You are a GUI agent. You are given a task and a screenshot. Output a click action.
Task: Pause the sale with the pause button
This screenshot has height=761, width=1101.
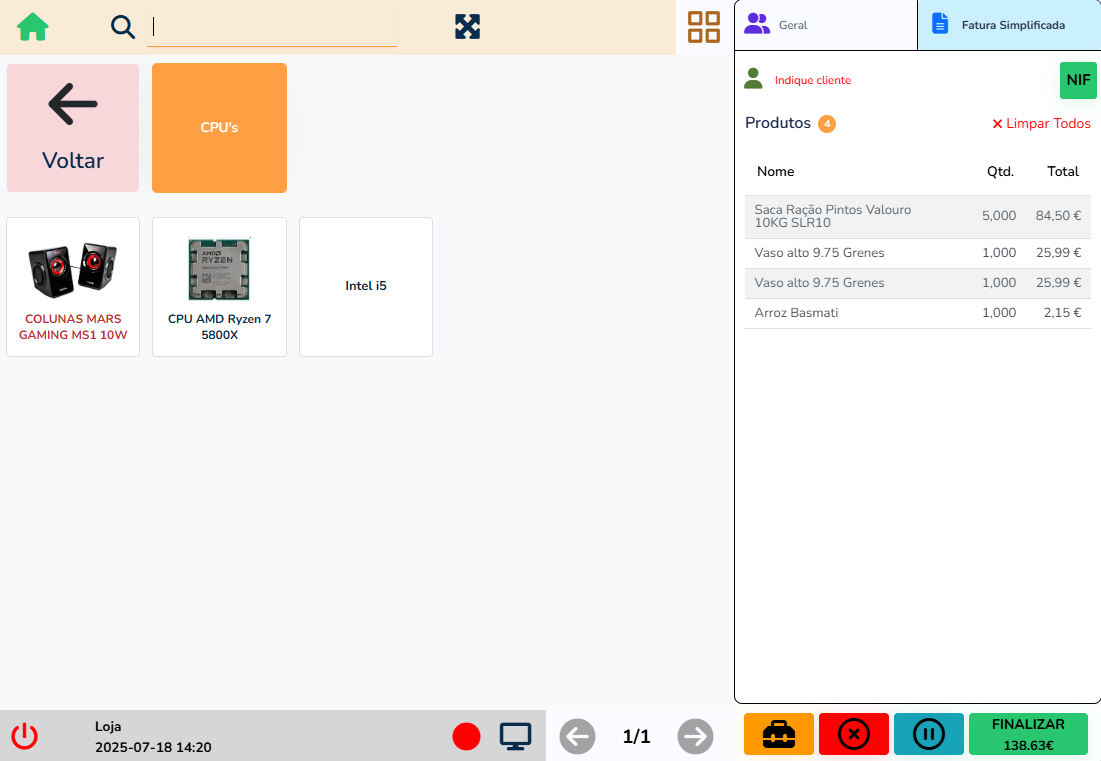click(928, 735)
